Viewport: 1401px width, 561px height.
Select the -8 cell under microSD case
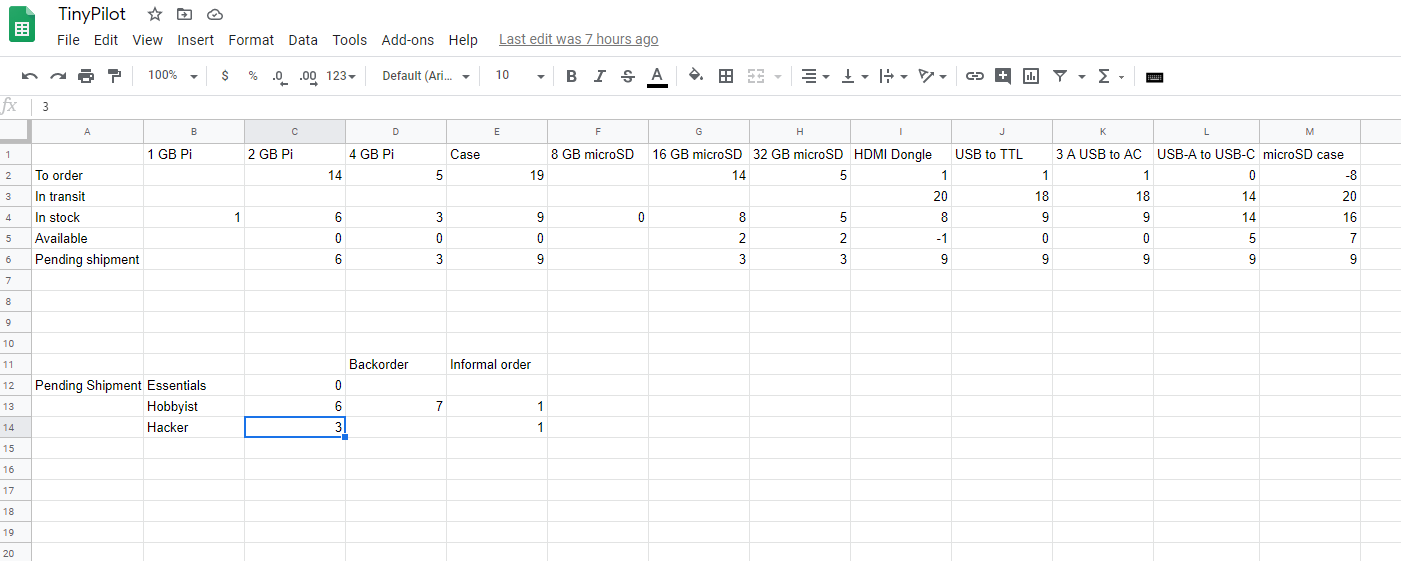pyautogui.click(x=1310, y=175)
